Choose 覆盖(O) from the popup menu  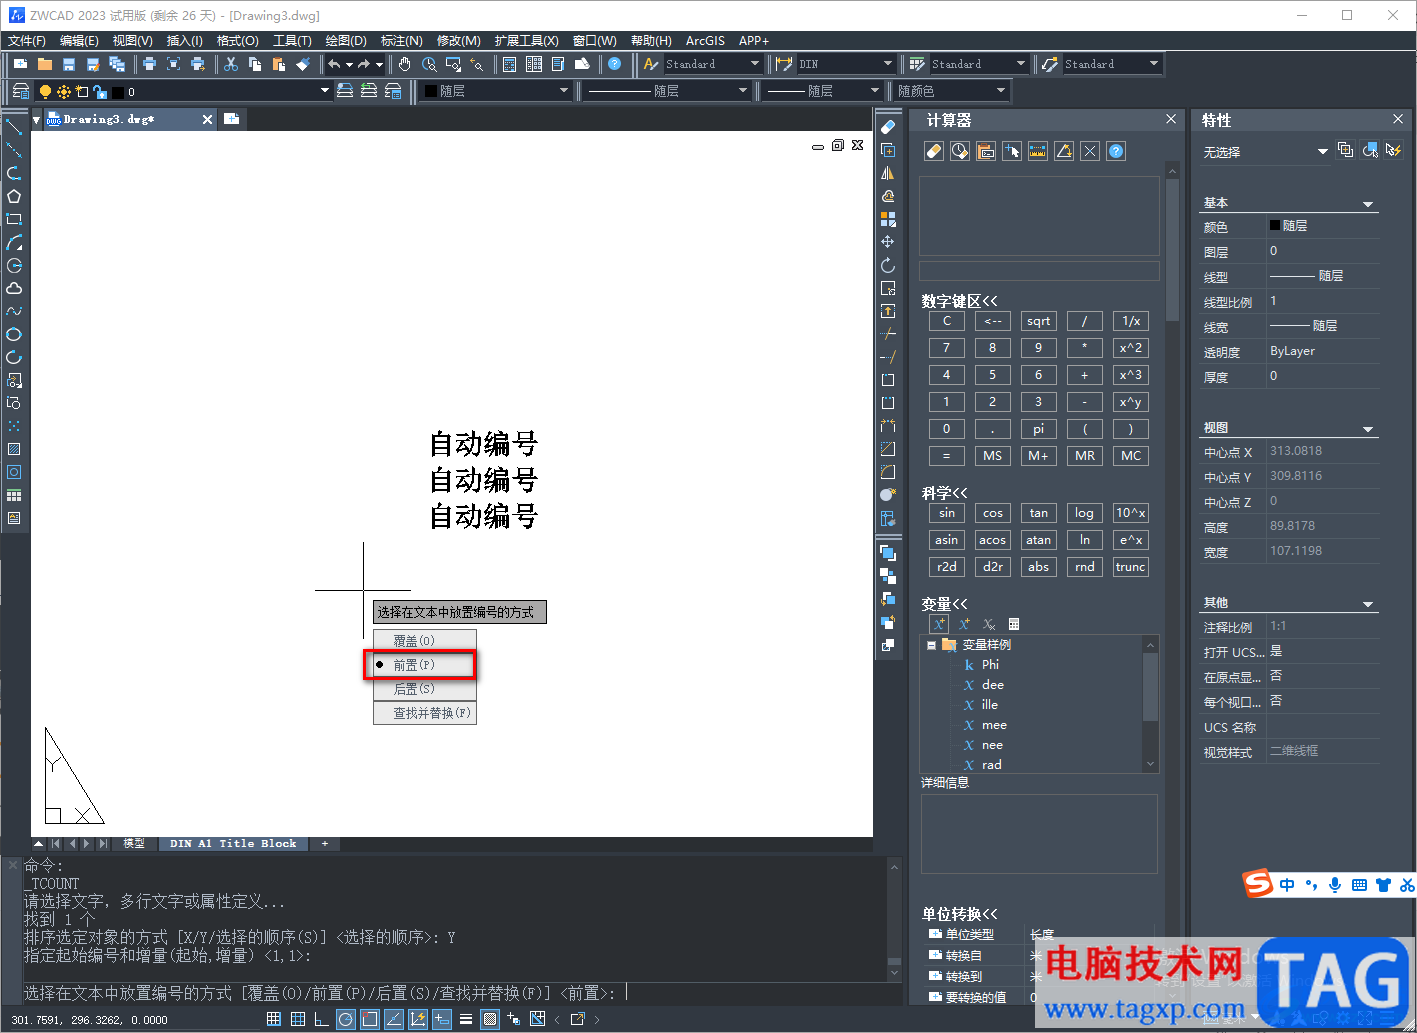tap(425, 641)
